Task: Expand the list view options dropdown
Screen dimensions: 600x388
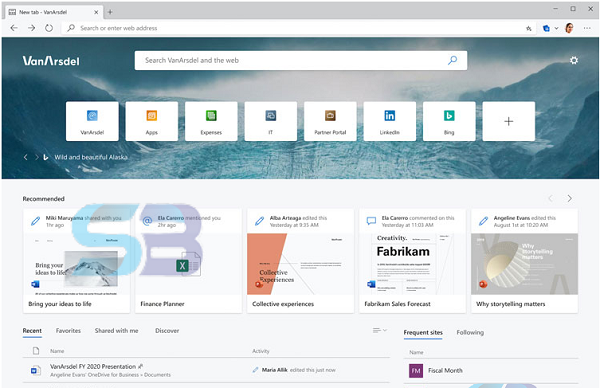Action: [x=380, y=330]
